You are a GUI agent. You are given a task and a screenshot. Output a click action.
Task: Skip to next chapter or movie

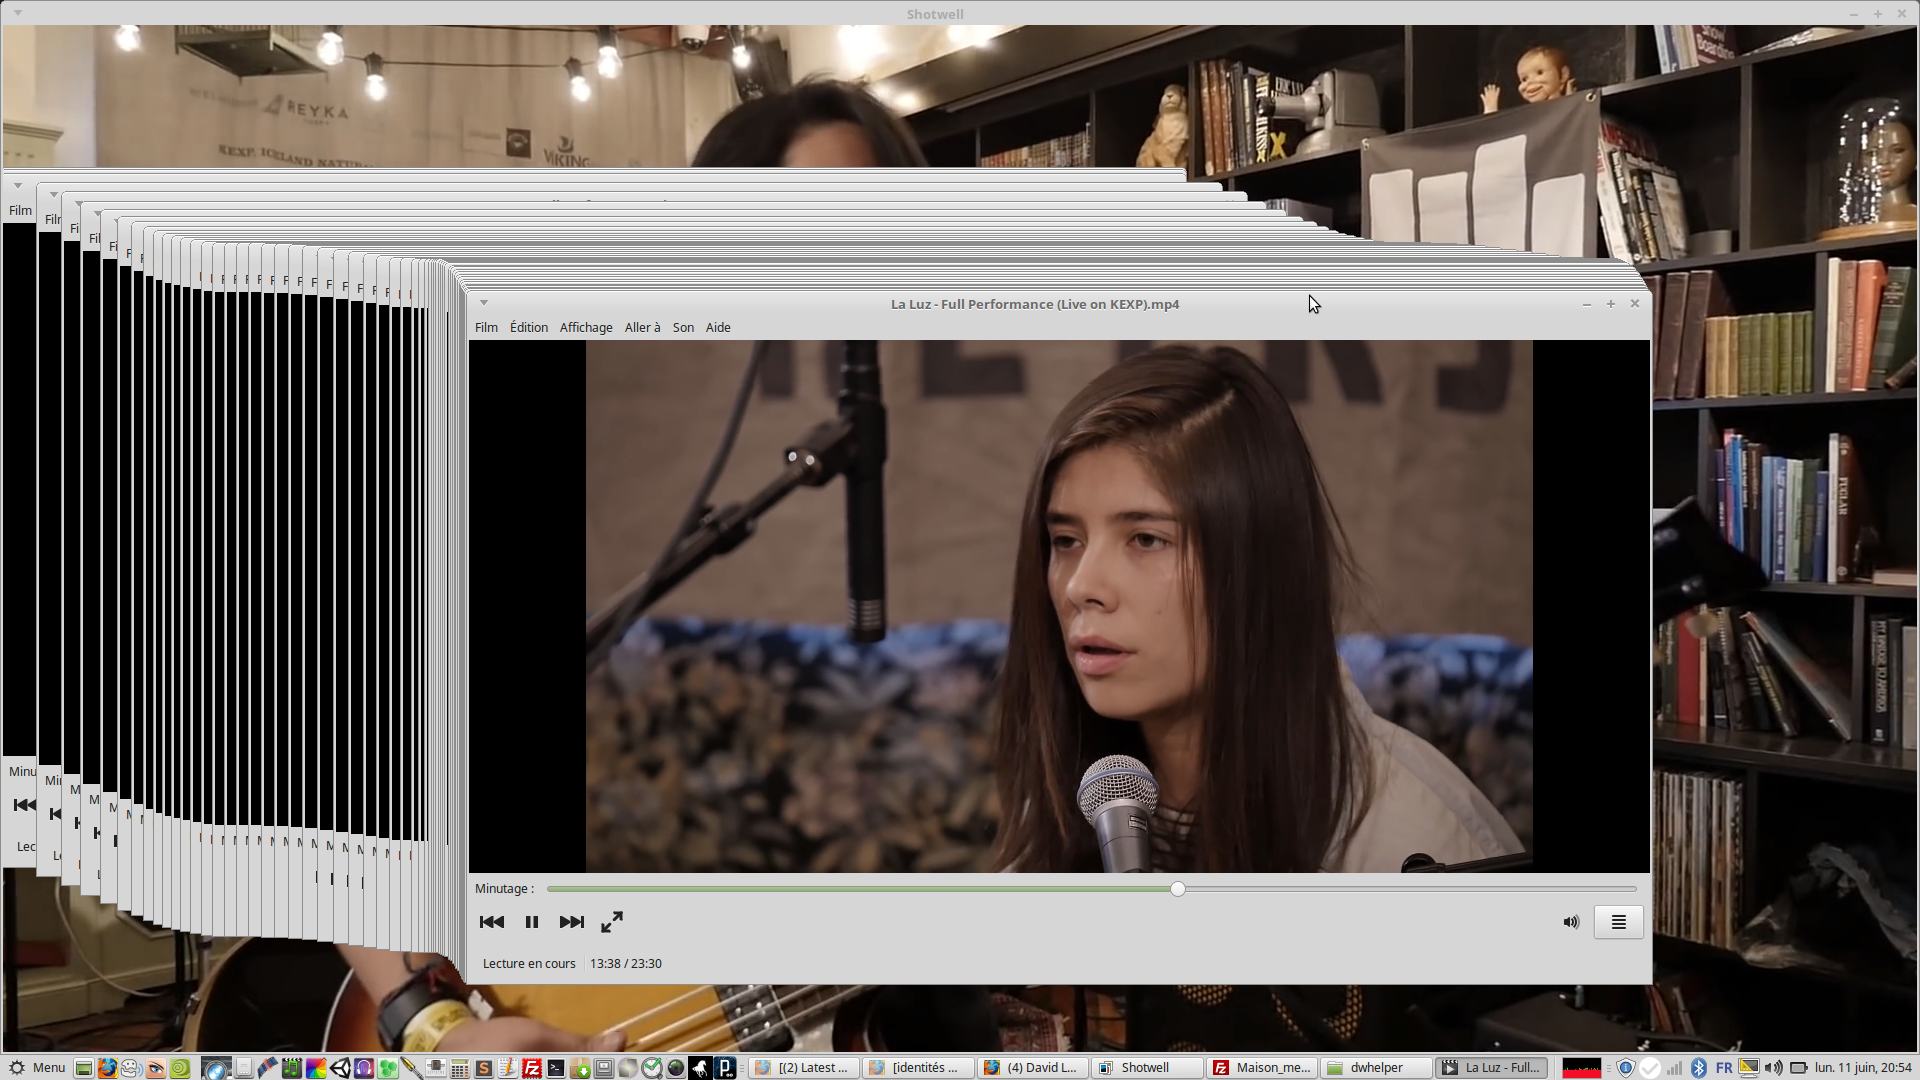tap(571, 922)
